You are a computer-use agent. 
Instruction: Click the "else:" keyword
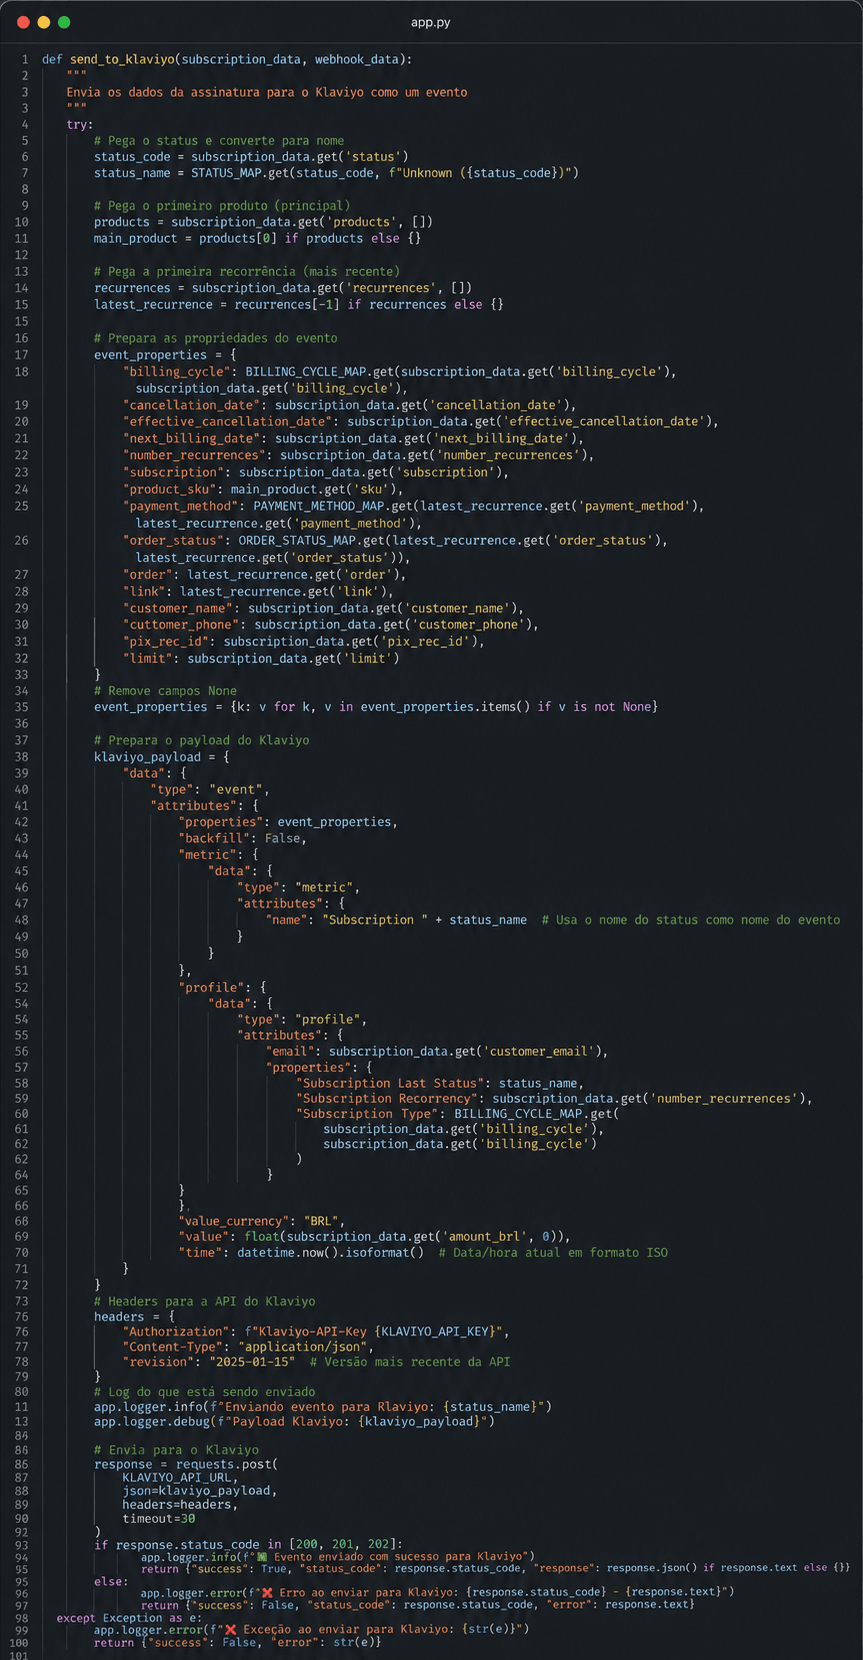point(111,1582)
